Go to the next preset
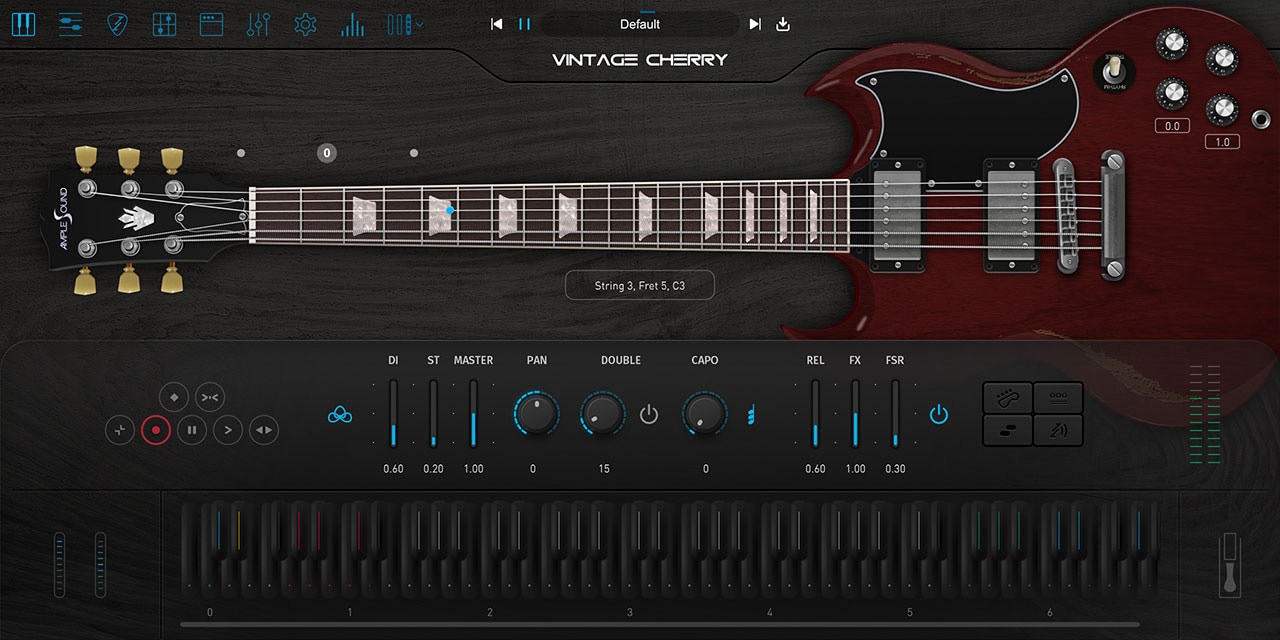This screenshot has width=1280, height=640. [x=755, y=24]
